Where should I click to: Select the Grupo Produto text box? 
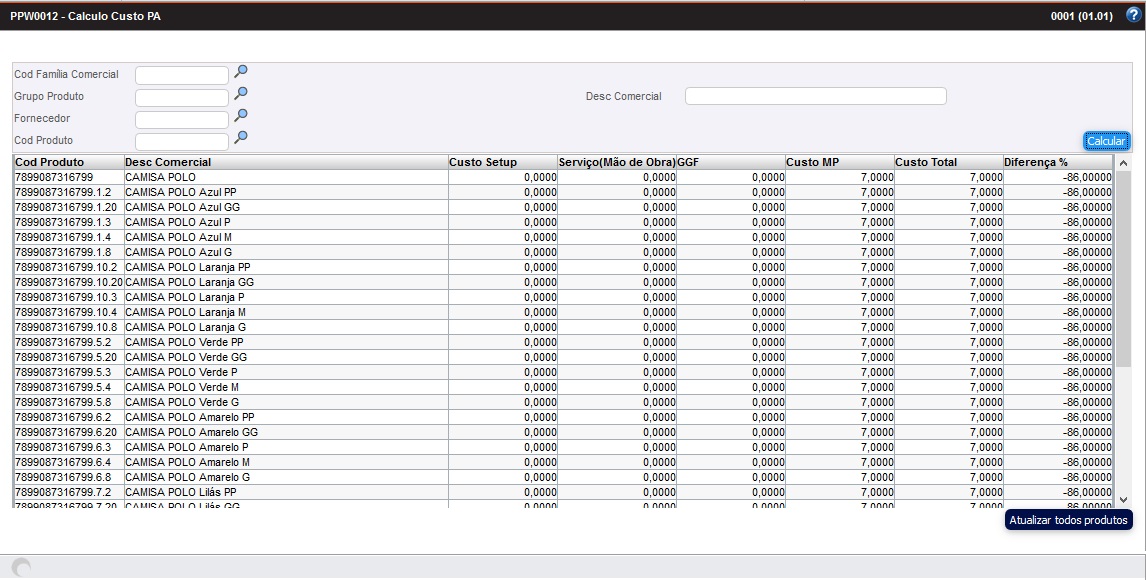pyautogui.click(x=182, y=97)
